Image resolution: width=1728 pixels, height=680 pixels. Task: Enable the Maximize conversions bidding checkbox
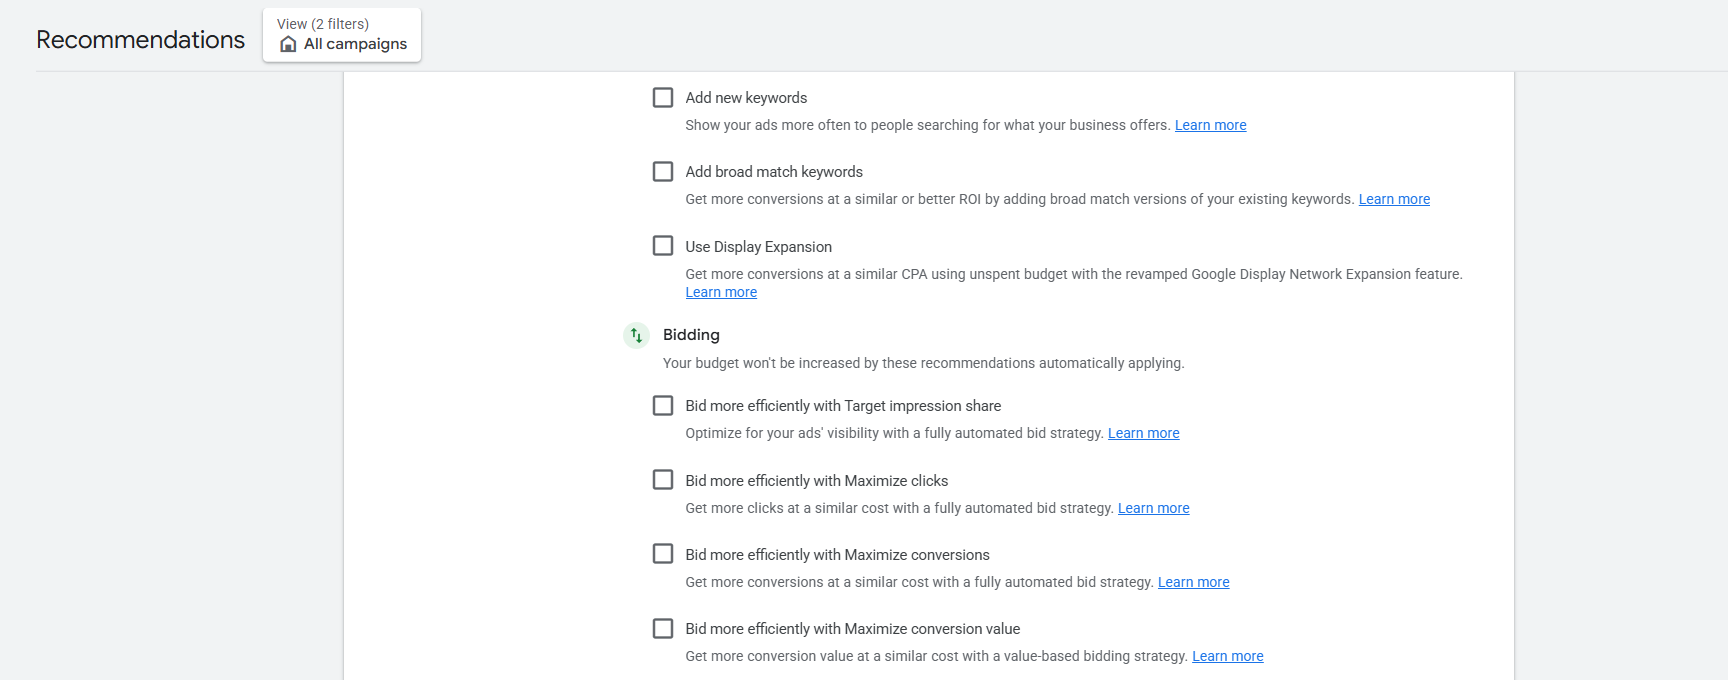(663, 554)
